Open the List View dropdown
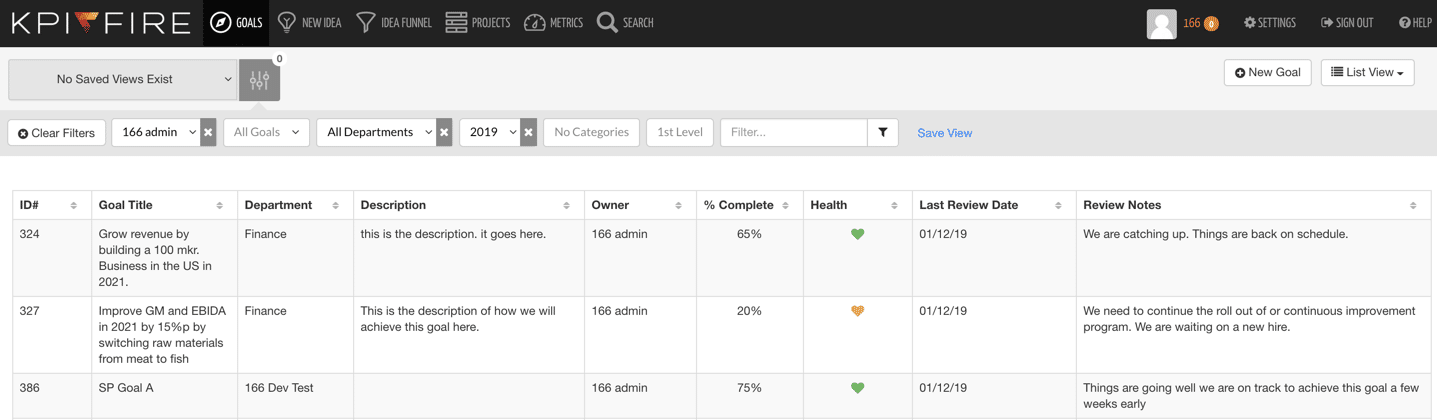 click(x=1367, y=72)
